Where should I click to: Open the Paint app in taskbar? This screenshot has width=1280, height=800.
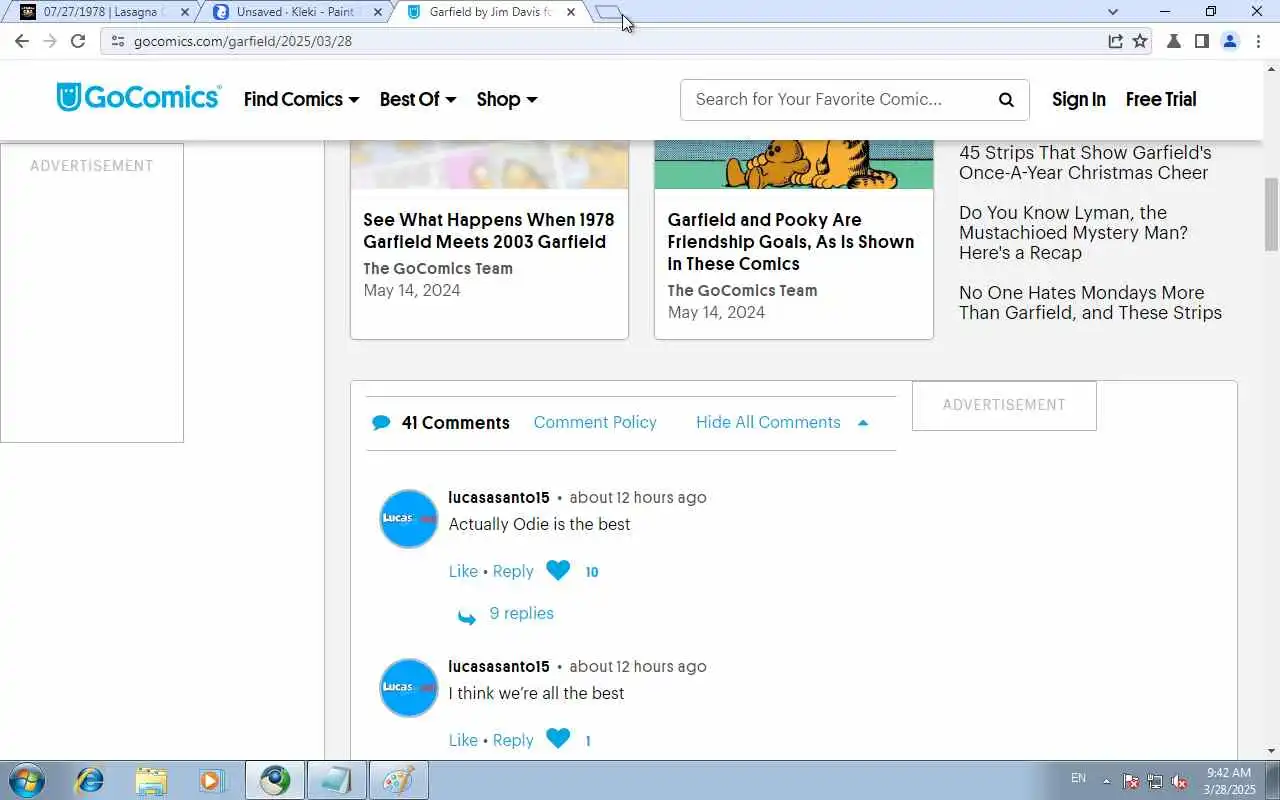(x=398, y=780)
